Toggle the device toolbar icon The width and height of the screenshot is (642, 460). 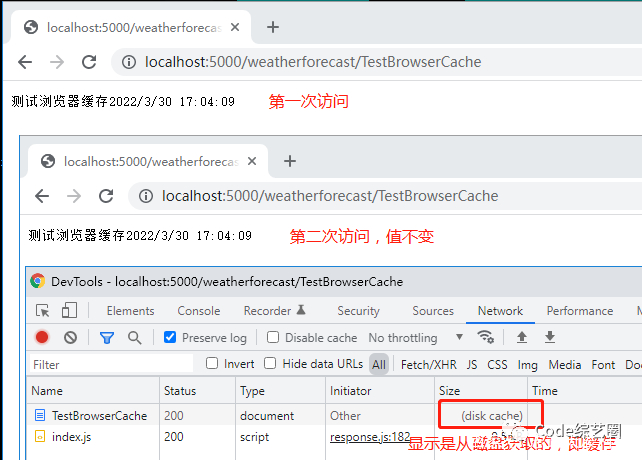pyautogui.click(x=69, y=311)
